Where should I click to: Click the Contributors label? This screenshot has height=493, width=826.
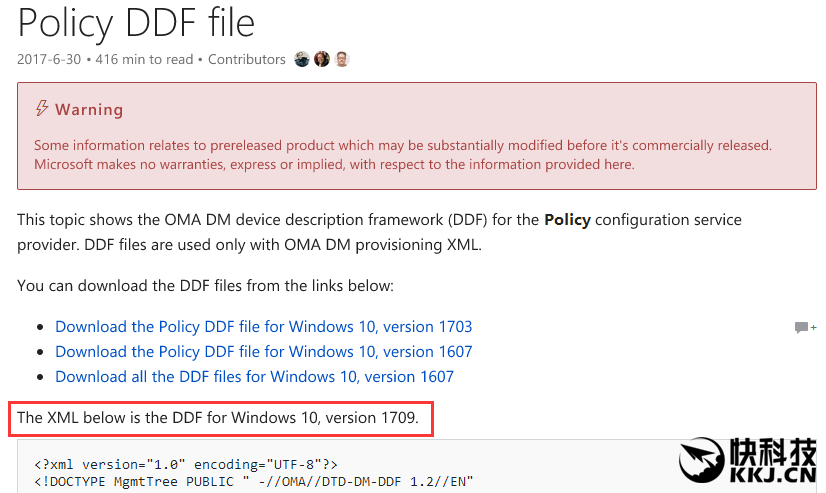coord(246,59)
